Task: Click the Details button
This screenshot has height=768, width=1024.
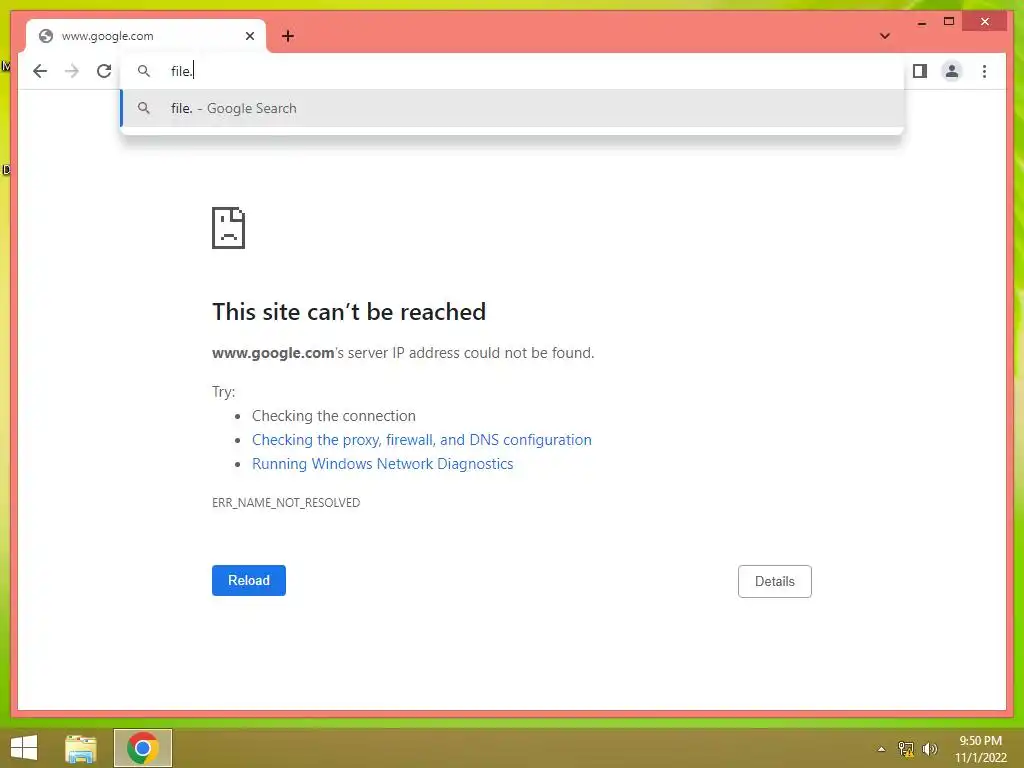Action: tap(775, 581)
